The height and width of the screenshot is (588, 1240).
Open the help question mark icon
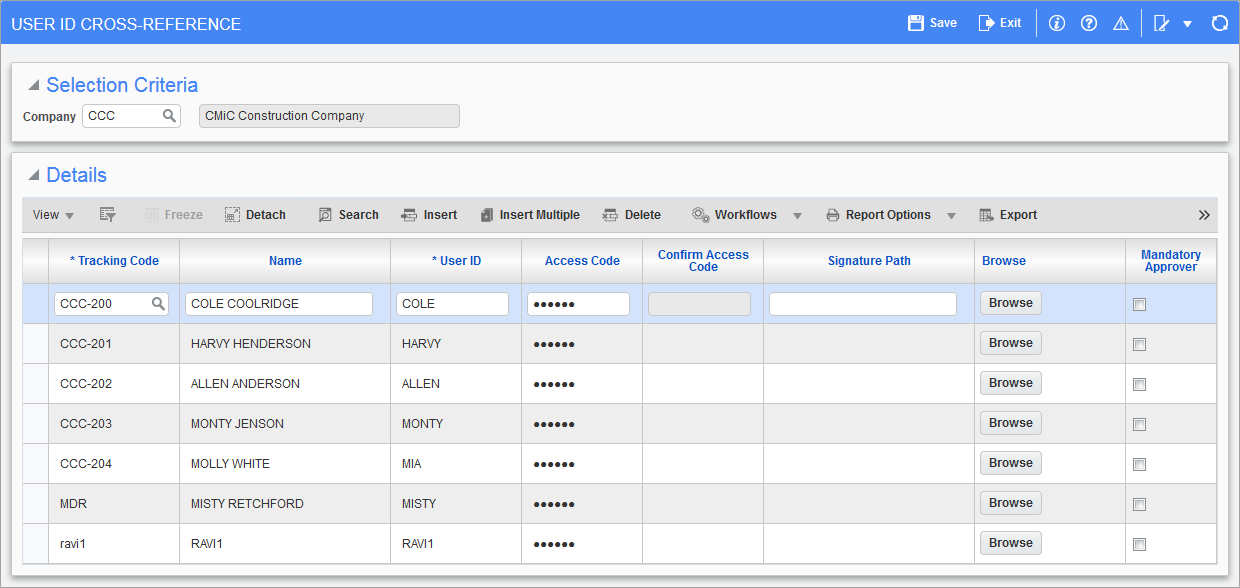pyautogui.click(x=1089, y=23)
